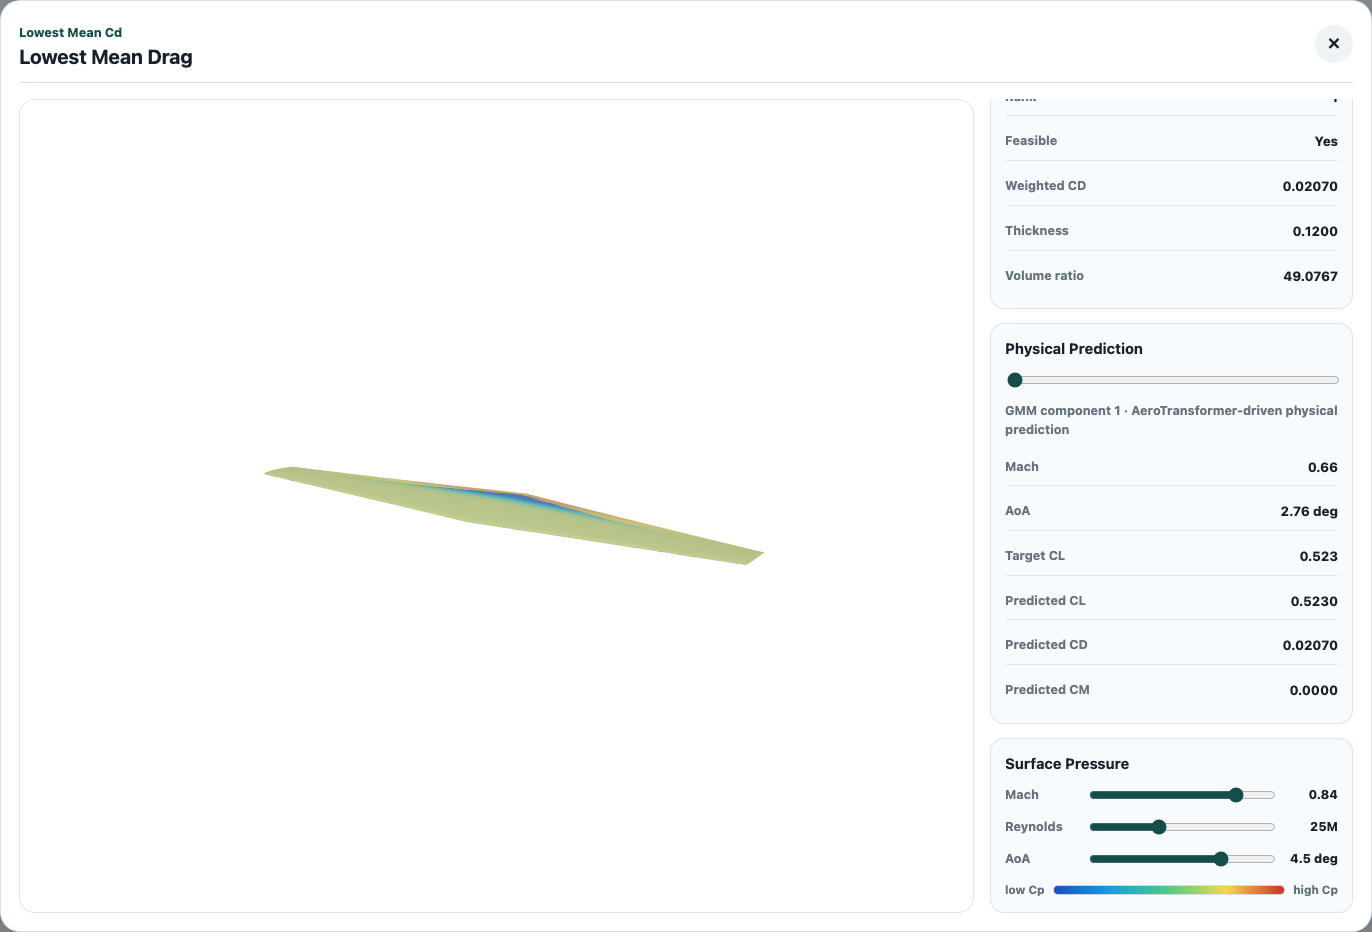Click the low Cp legend label
The width and height of the screenshot is (1372, 932).
[1024, 890]
